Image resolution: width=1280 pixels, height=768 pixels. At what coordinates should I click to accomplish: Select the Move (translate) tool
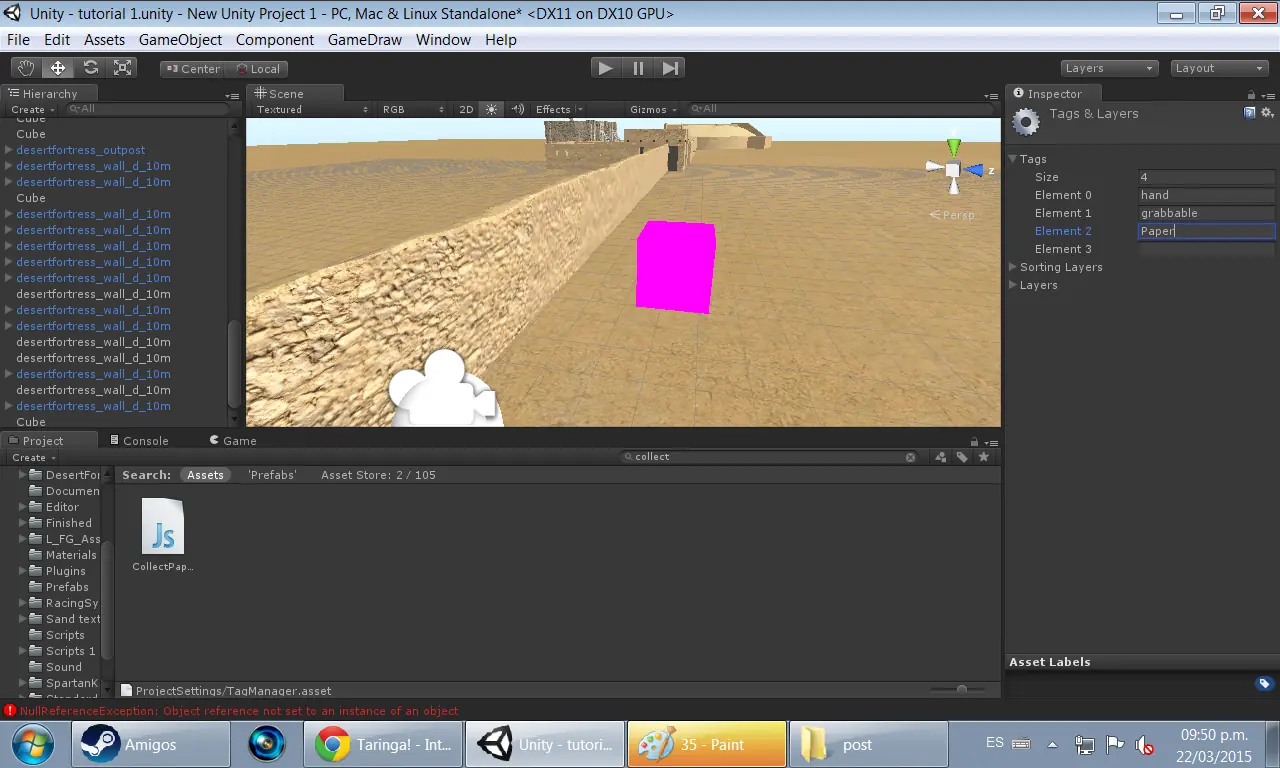pos(58,68)
